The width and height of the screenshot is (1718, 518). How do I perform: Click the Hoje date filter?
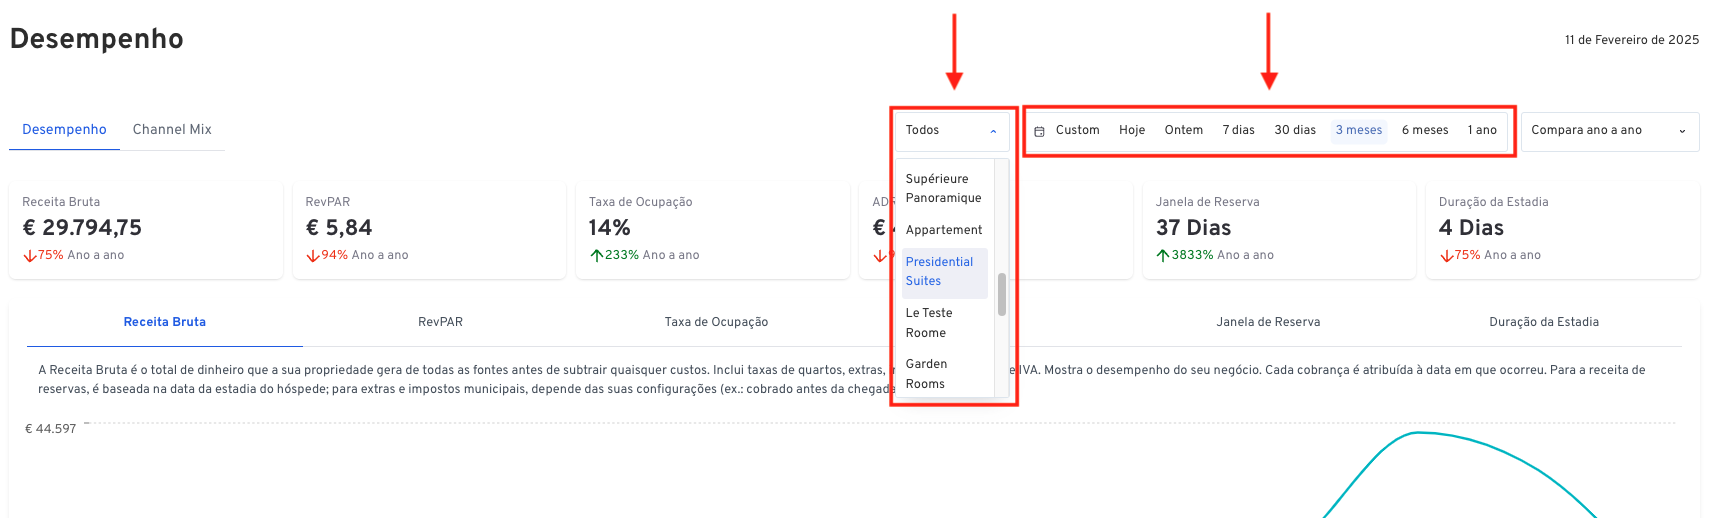(1132, 130)
